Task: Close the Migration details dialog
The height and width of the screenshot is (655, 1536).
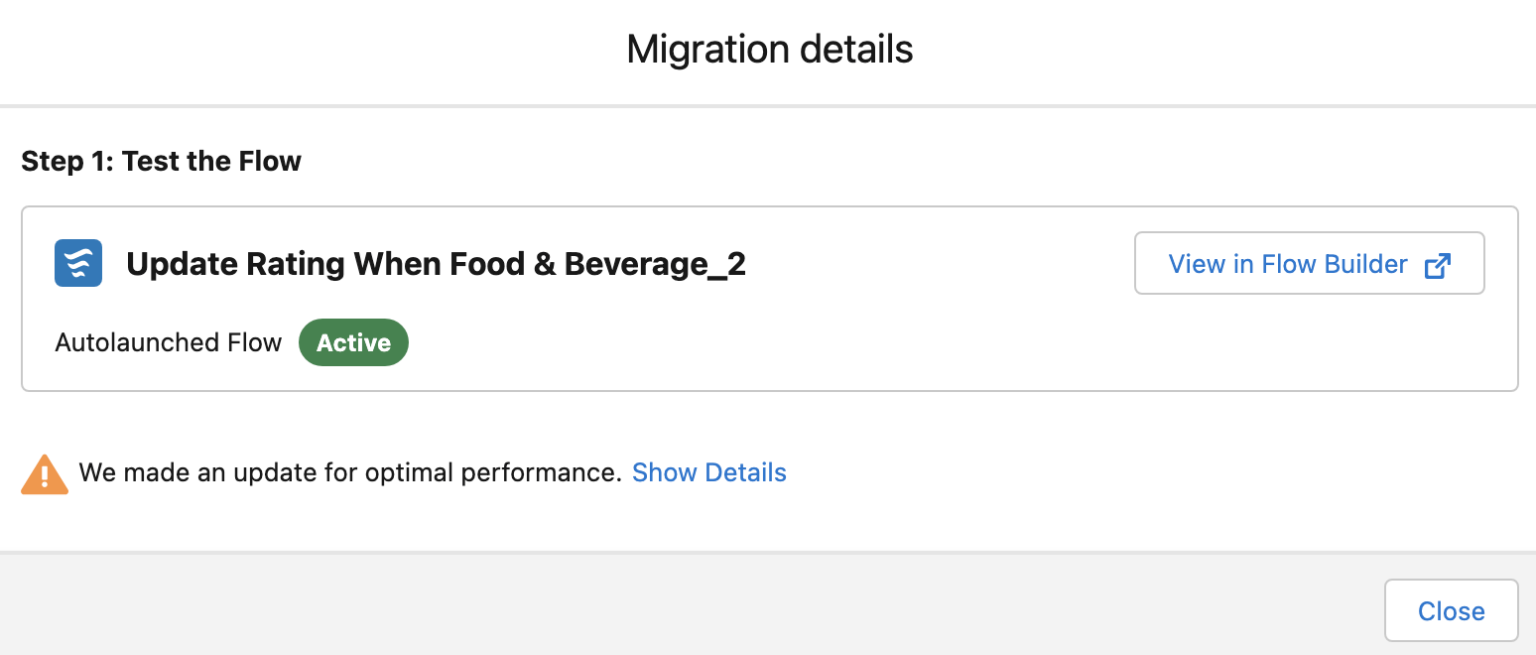Action: point(1451,610)
